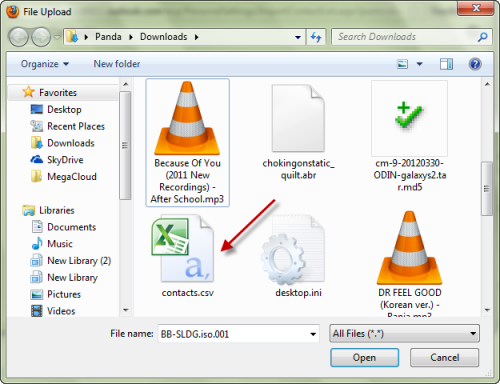
Task: Click New folder in the toolbar
Action: [x=117, y=64]
